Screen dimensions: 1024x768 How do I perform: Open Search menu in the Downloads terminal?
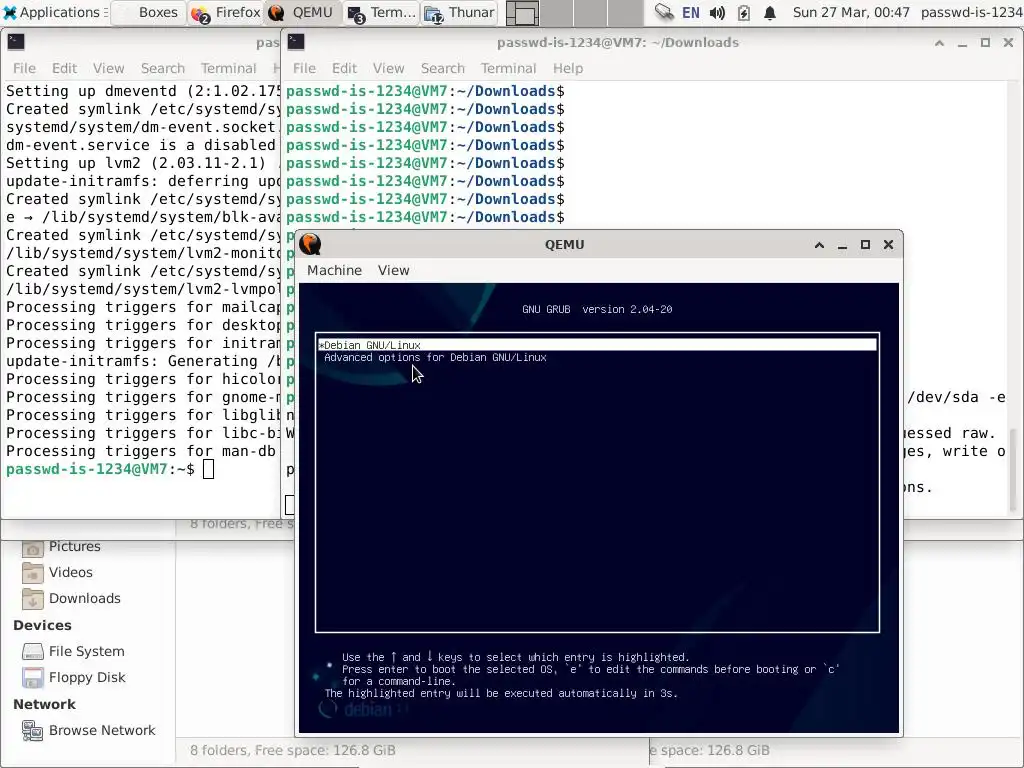[443, 68]
